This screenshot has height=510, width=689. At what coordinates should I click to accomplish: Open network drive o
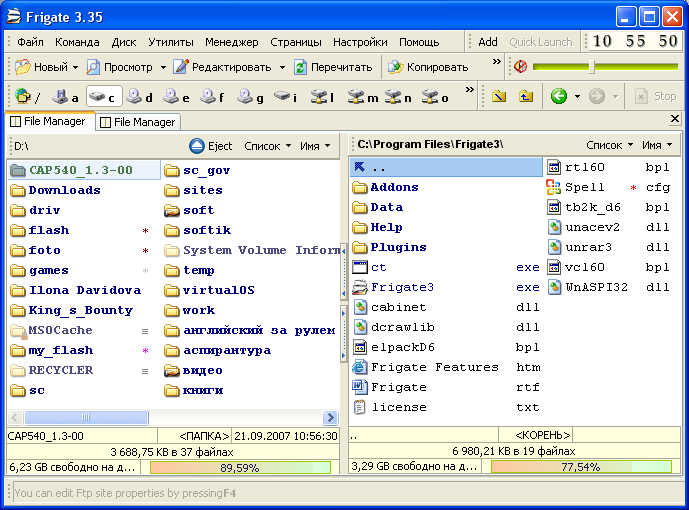pos(435,96)
